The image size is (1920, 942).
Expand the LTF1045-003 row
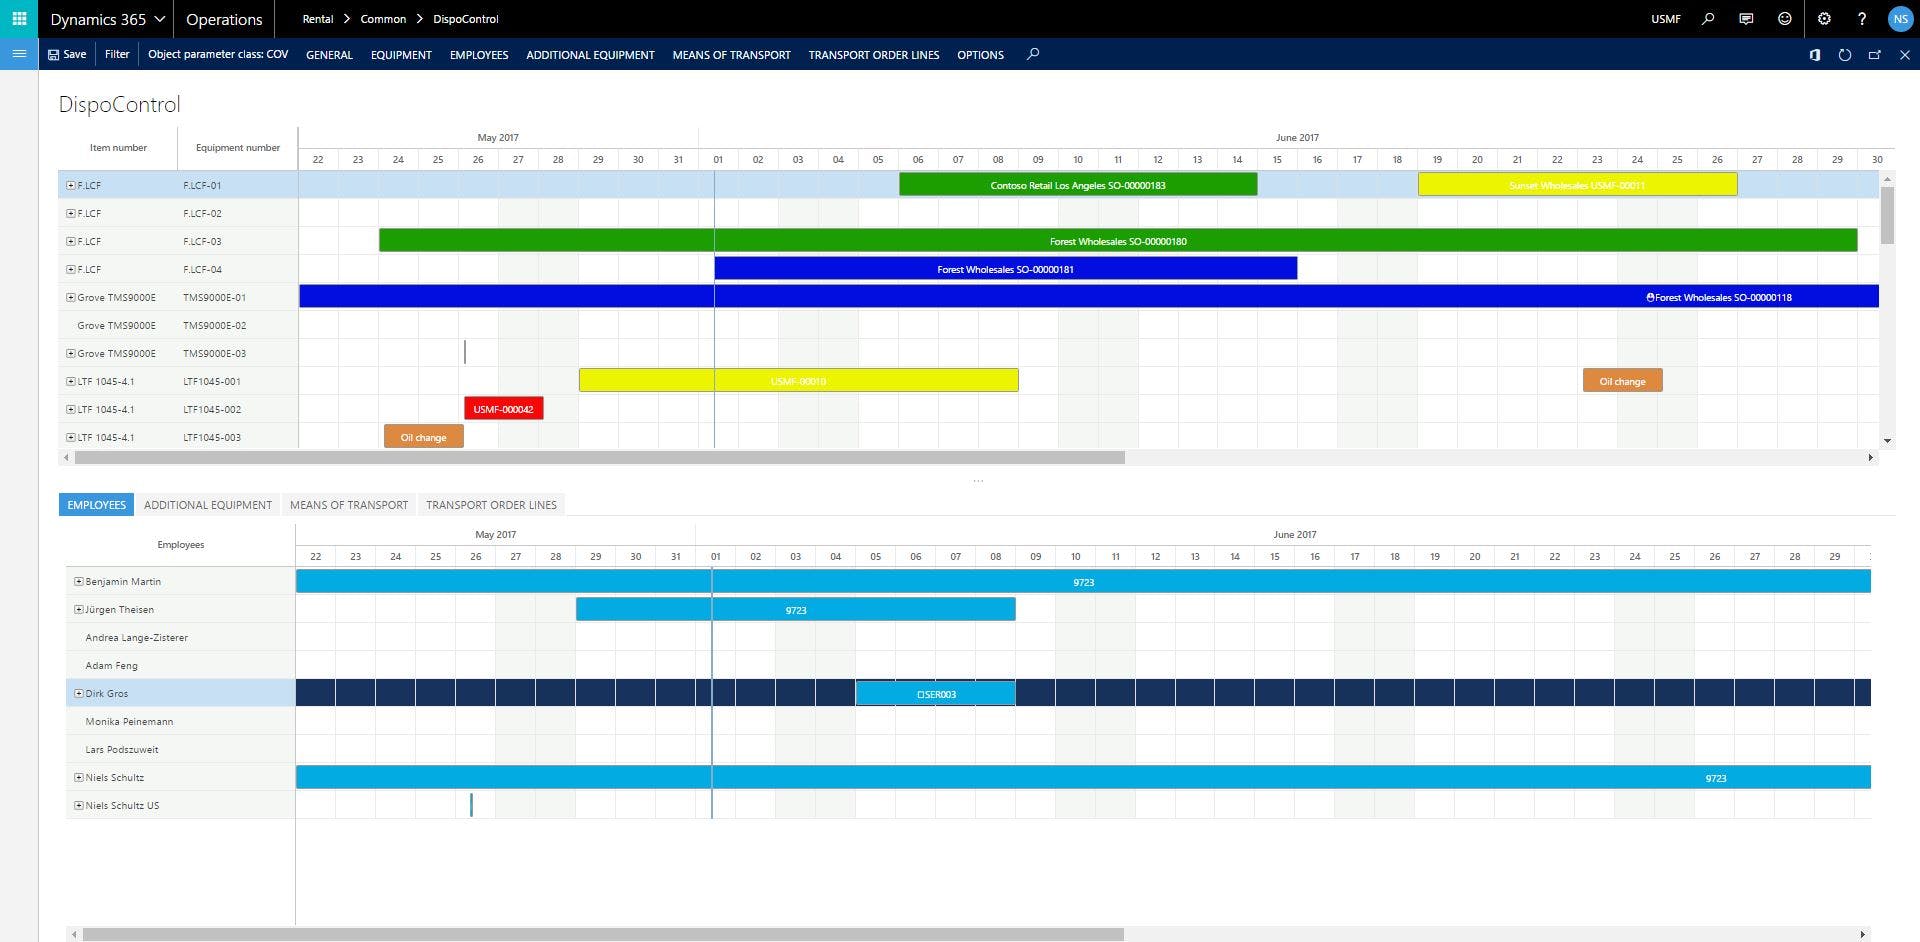71,437
